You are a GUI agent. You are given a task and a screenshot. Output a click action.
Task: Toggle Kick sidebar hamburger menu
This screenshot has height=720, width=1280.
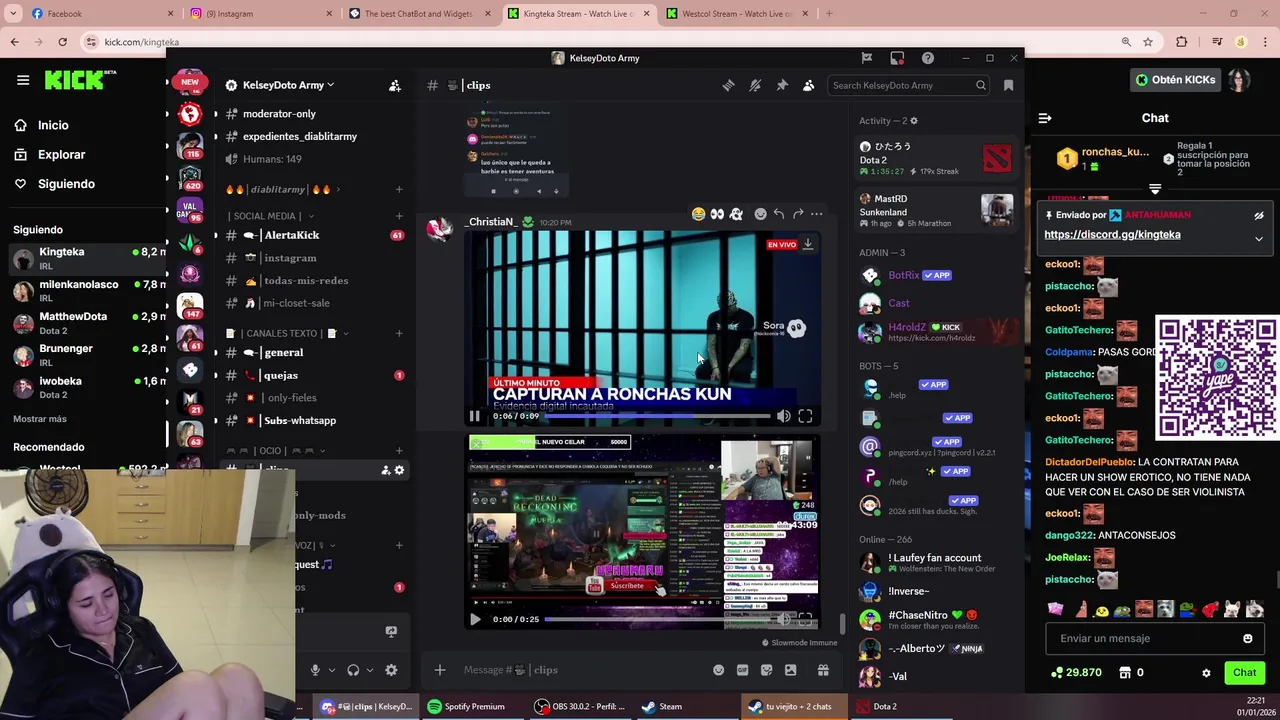coord(23,80)
